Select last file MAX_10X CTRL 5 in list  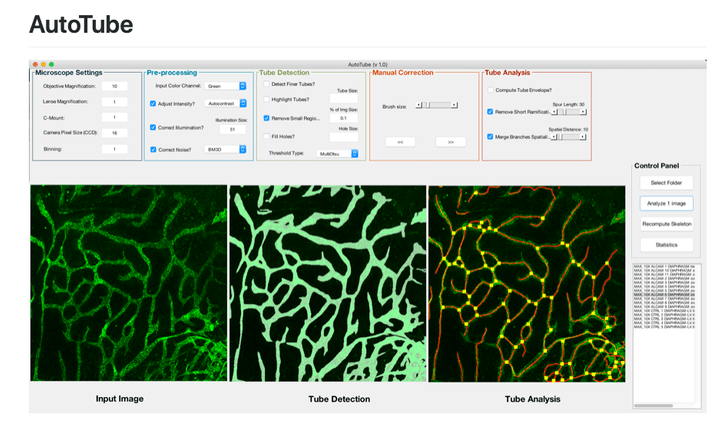click(664, 327)
